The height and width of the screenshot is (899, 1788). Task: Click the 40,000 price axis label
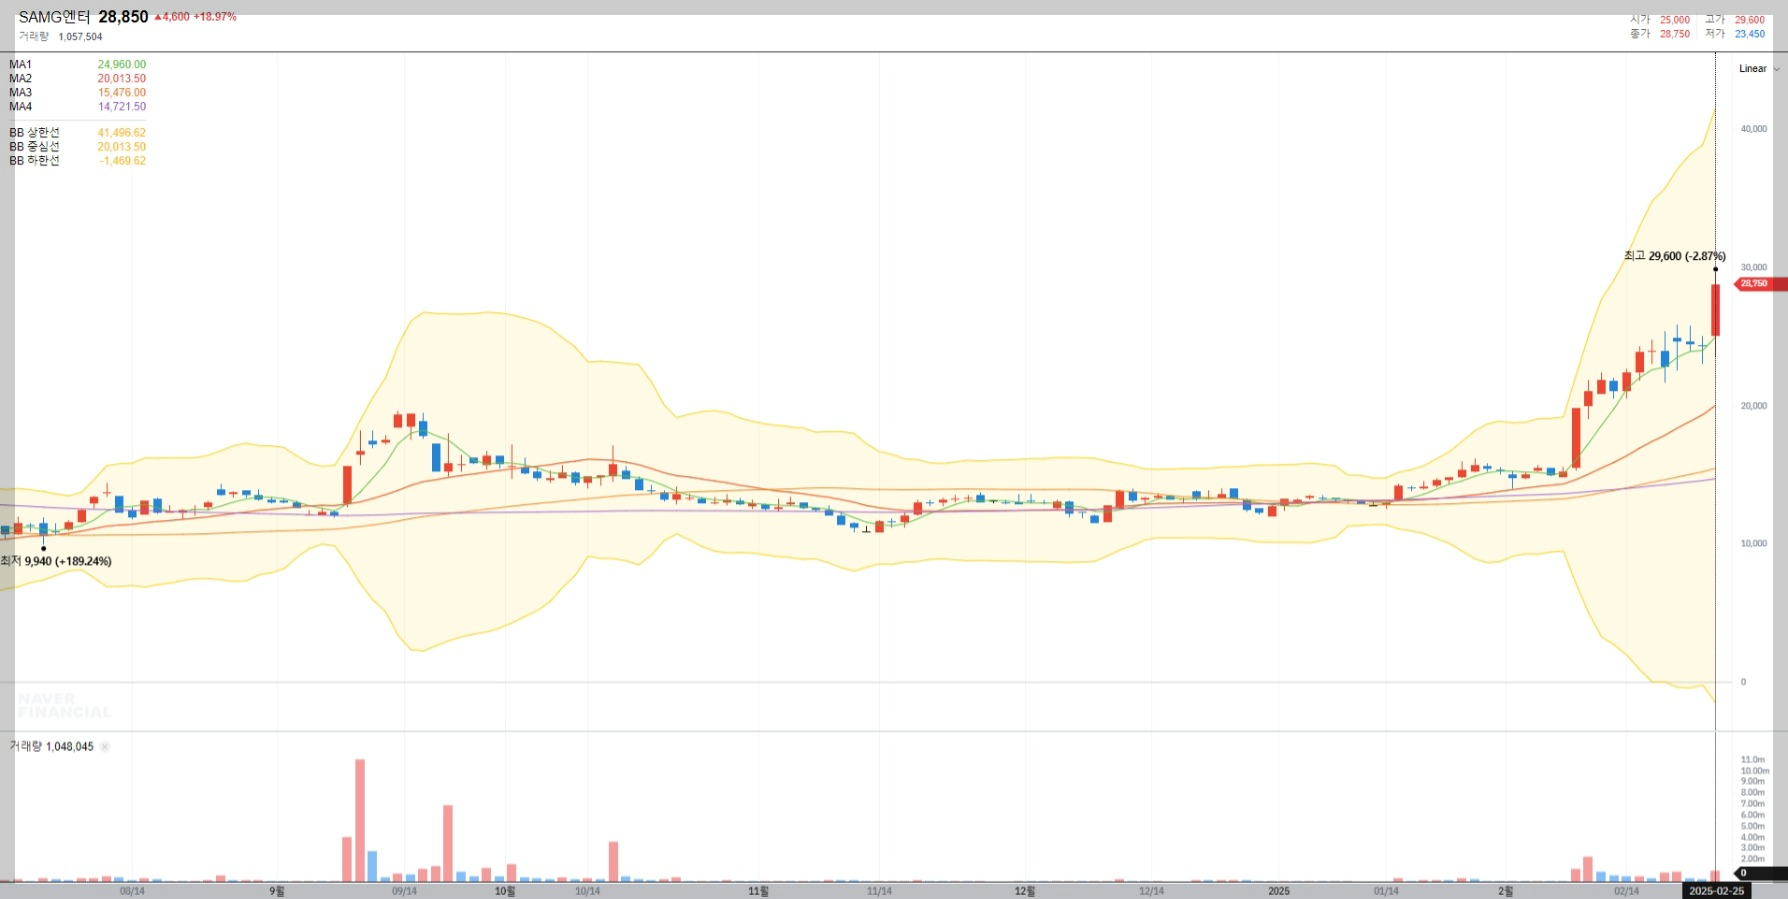[1754, 129]
